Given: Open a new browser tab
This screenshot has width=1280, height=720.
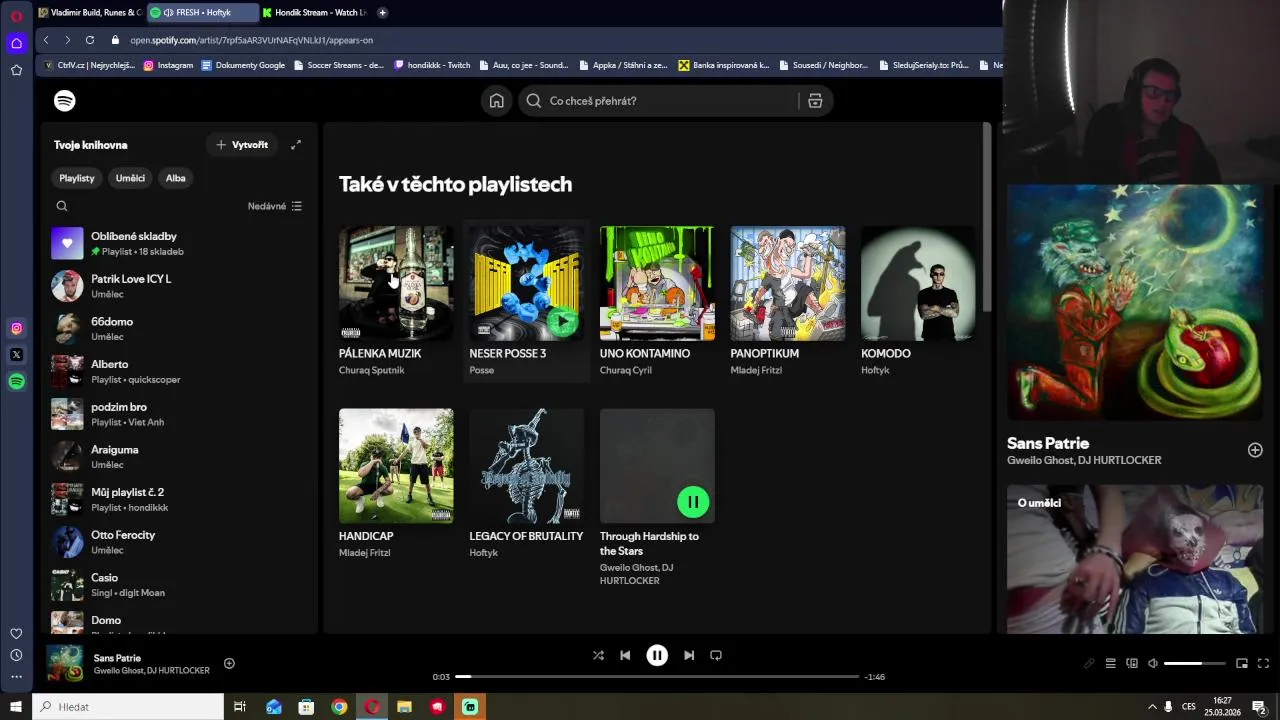Looking at the screenshot, I should (383, 12).
